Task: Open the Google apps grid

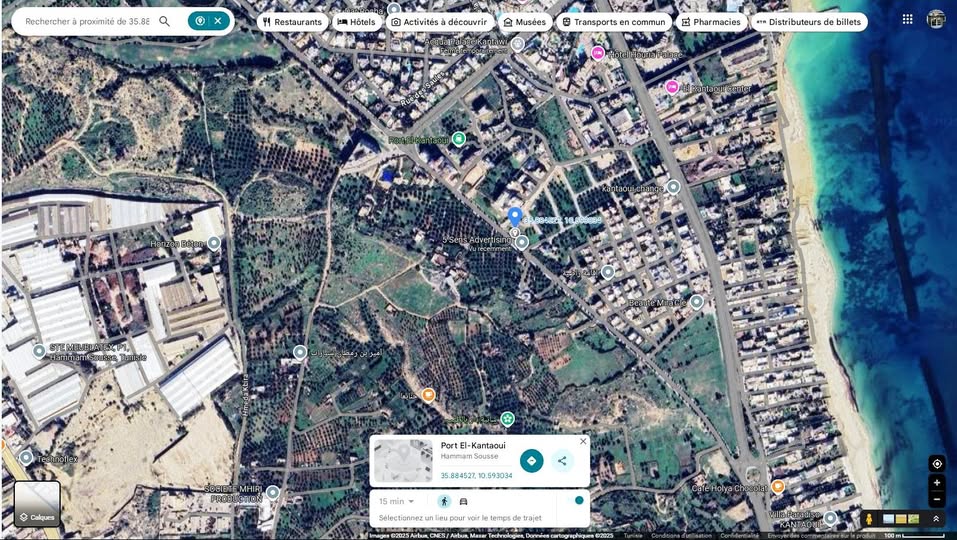Action: click(x=907, y=19)
